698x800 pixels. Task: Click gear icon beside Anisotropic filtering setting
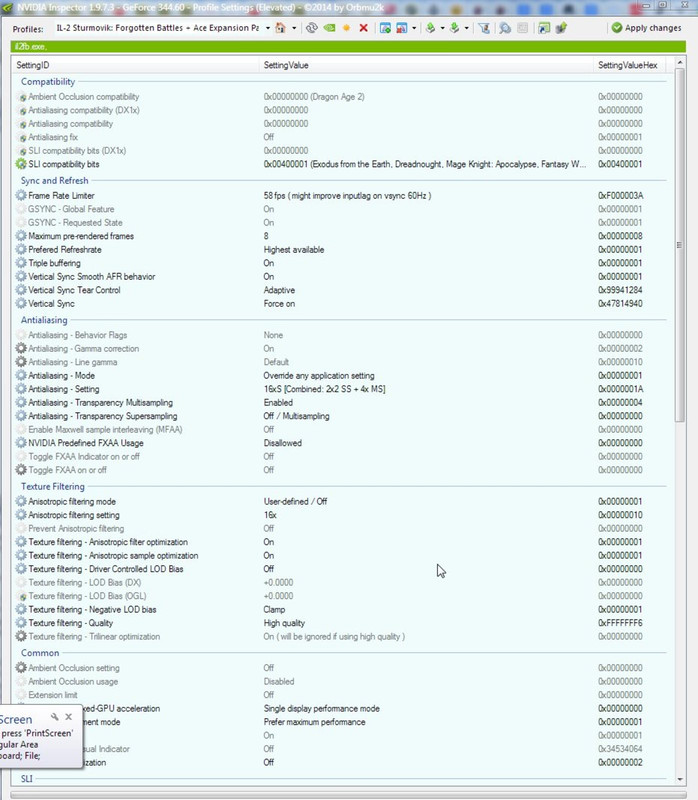point(21,515)
